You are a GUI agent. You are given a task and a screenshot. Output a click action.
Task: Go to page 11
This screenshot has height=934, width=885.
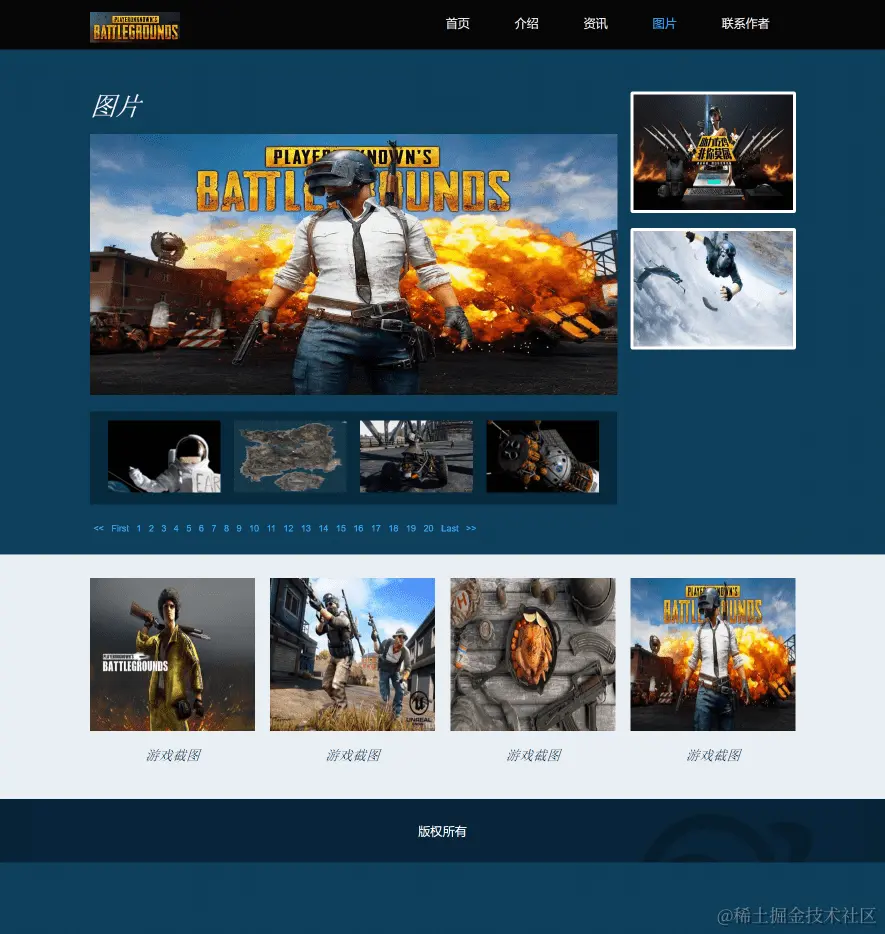click(271, 528)
